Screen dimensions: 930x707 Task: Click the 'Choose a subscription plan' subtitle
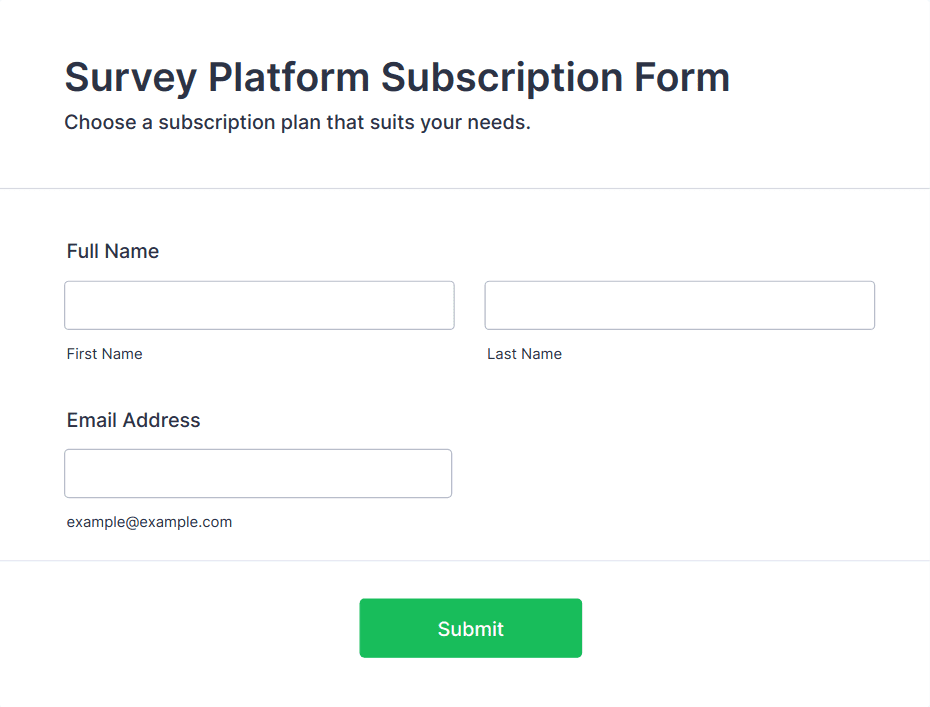pyautogui.click(x=297, y=123)
